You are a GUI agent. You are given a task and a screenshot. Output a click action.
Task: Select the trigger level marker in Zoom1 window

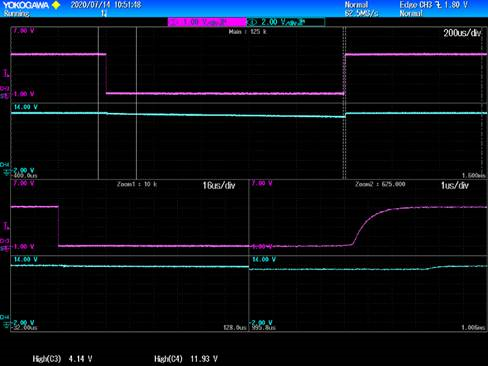6,226
